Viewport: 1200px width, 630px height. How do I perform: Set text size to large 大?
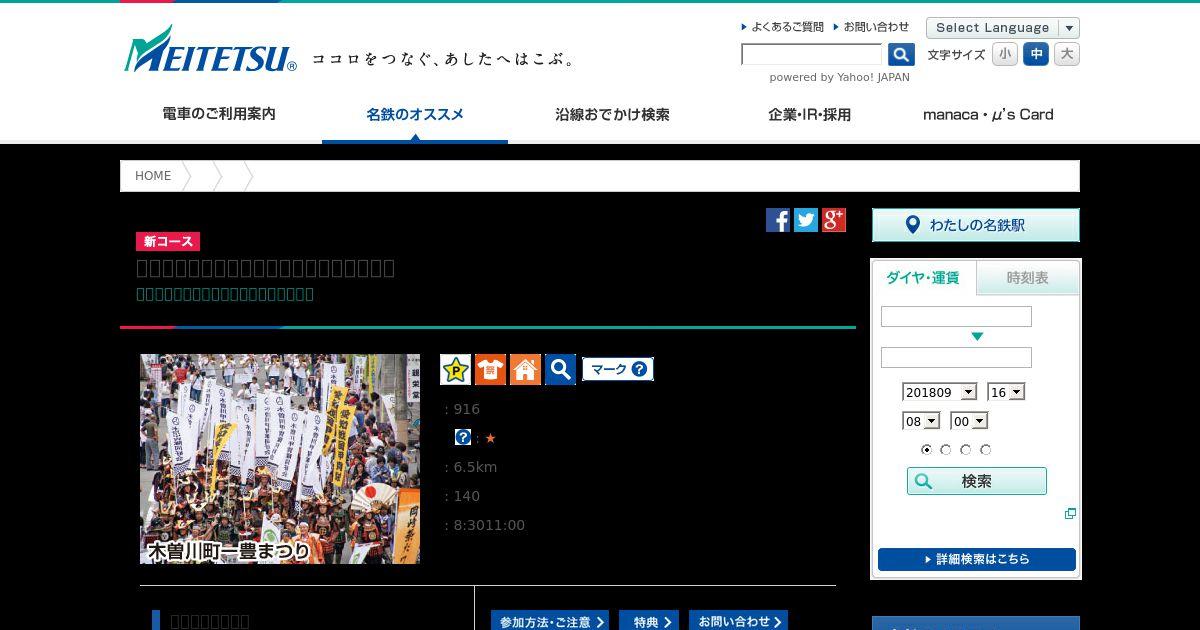pyautogui.click(x=1067, y=54)
